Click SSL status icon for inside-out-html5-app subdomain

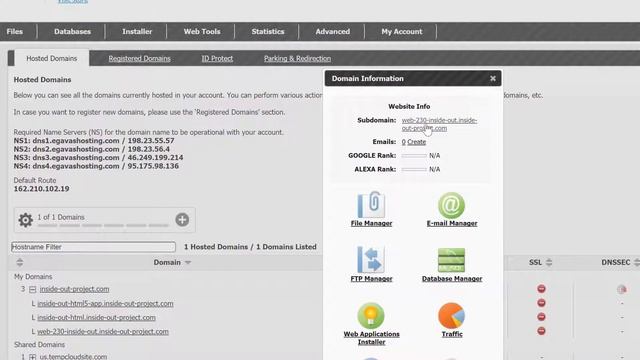tap(541, 303)
